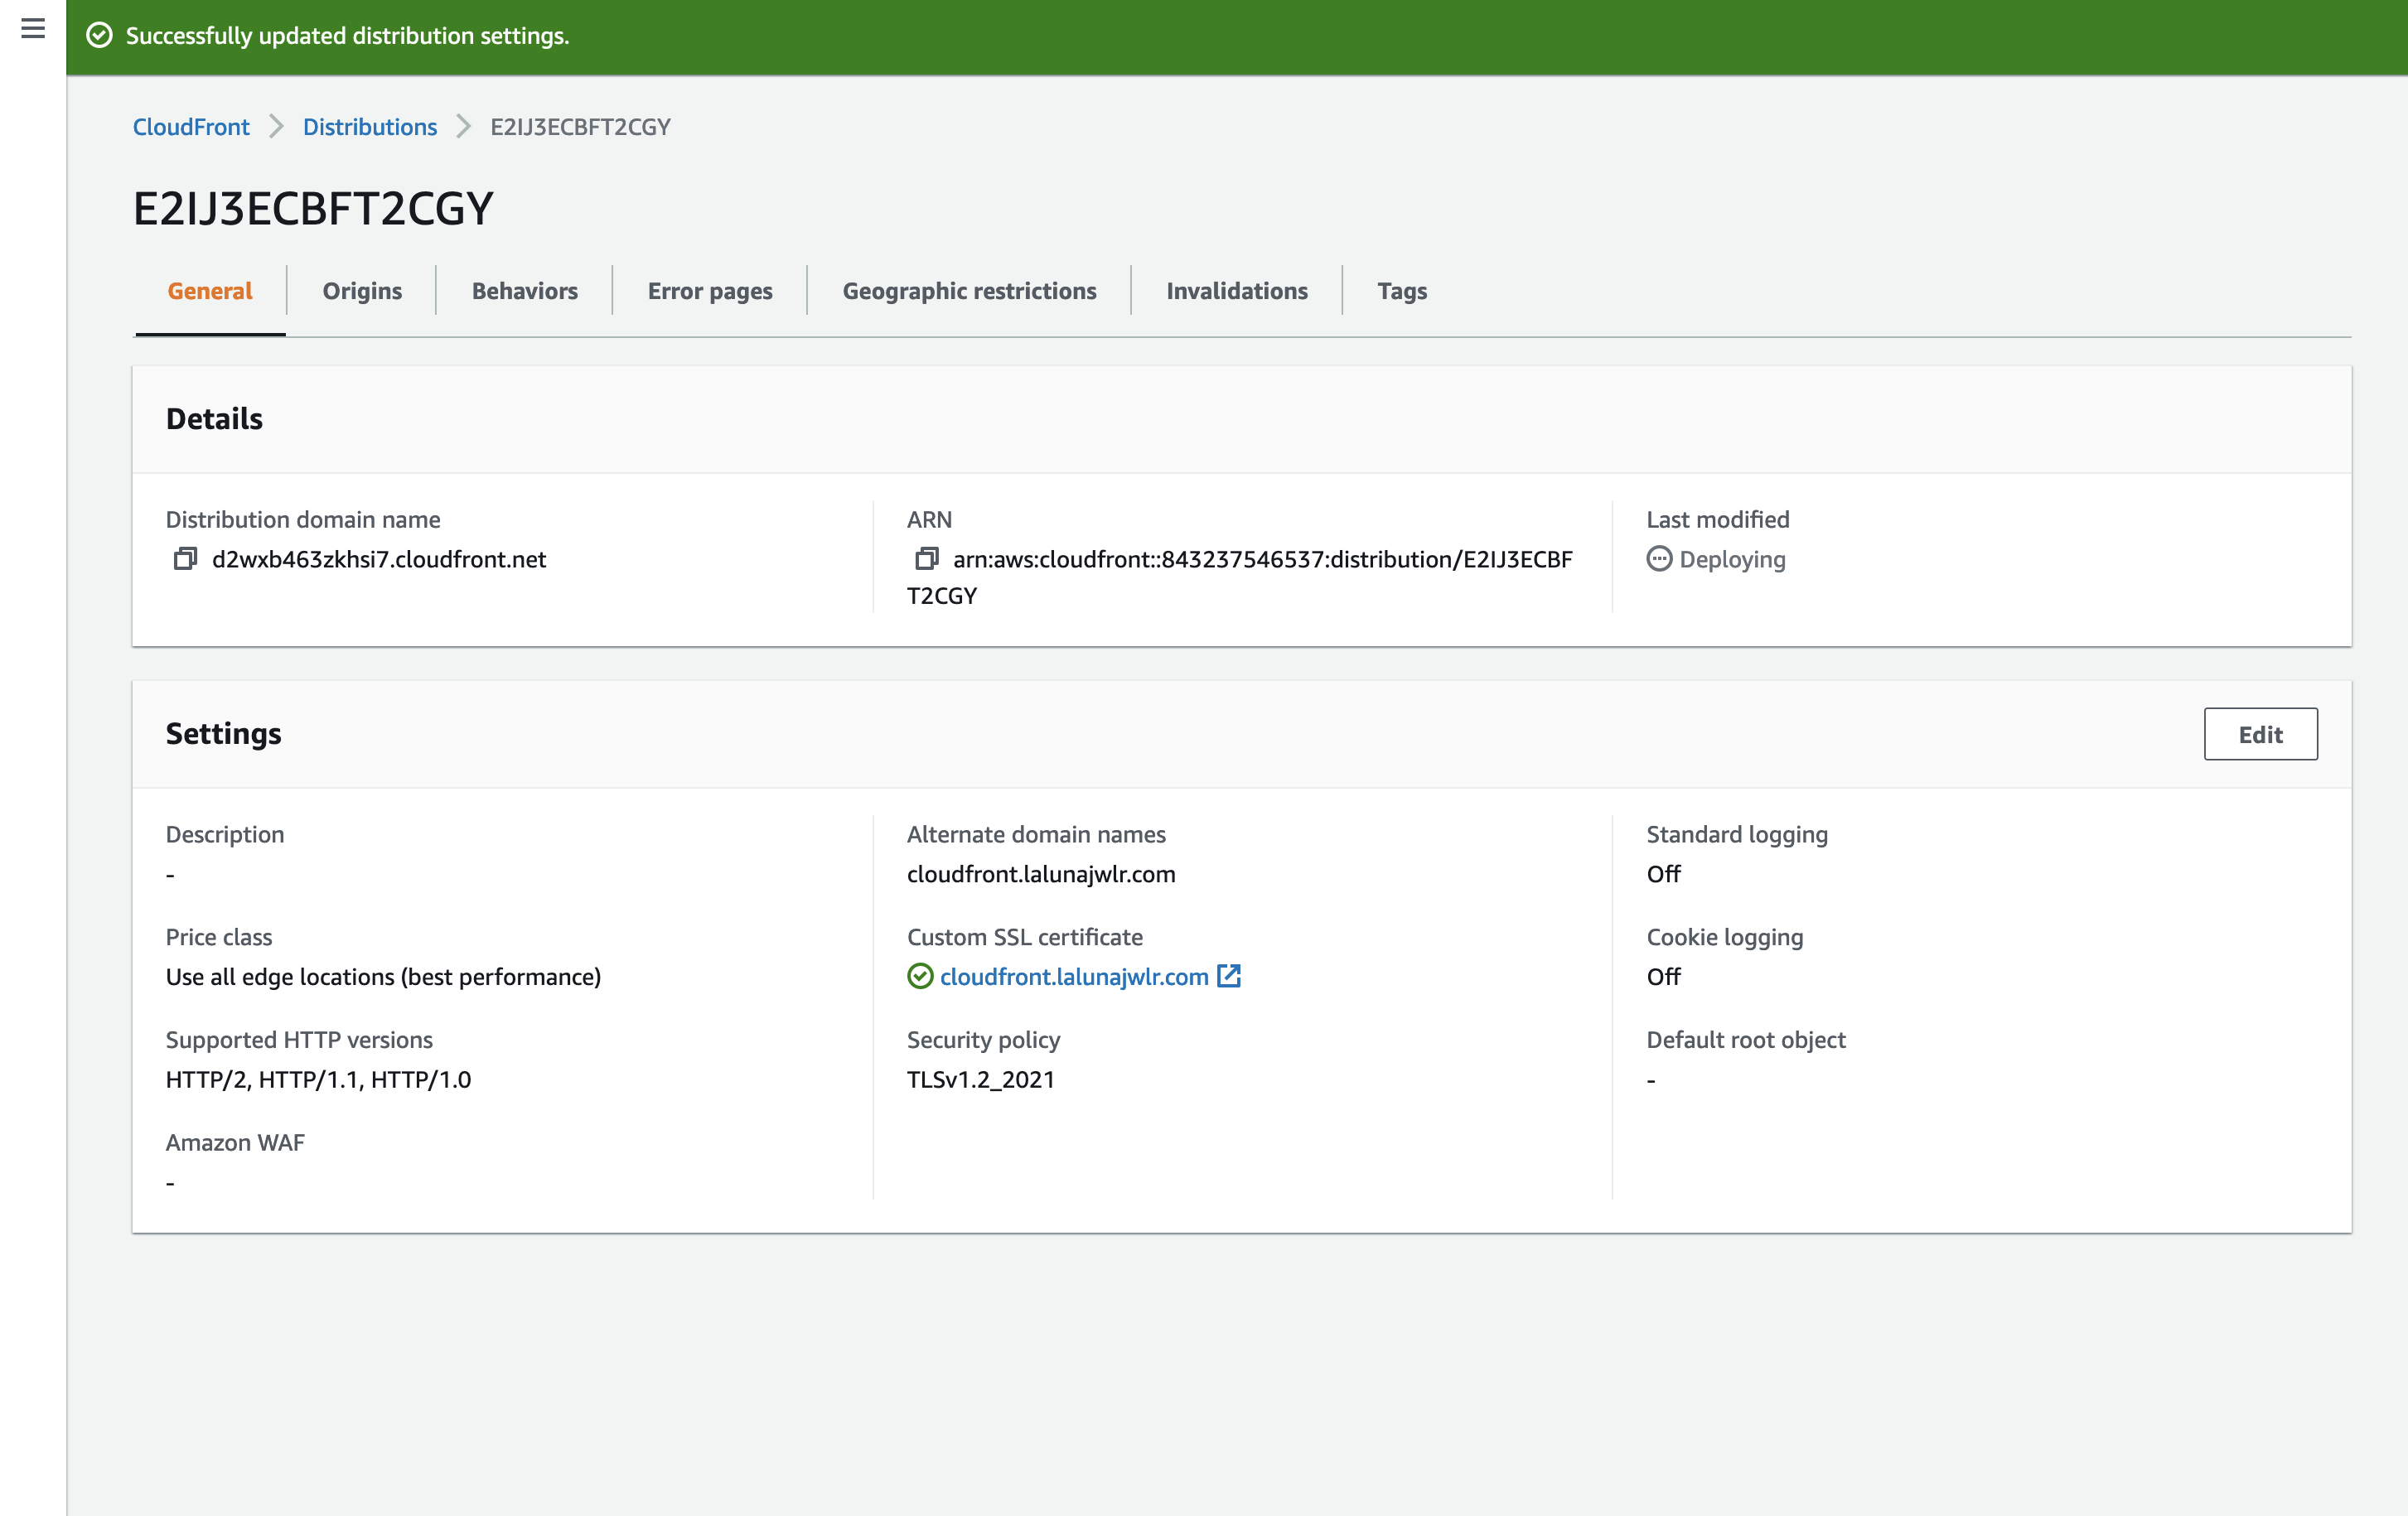Click the d2wxb463zkhsi7.cloudfront.net domain text

pos(379,559)
